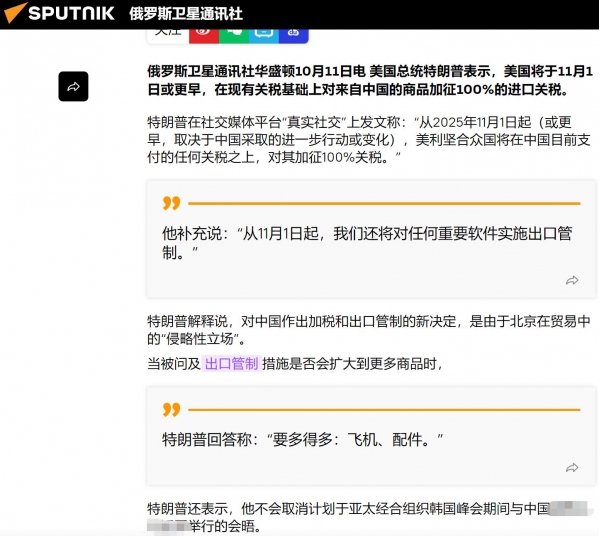This screenshot has width=600, height=536.
Task: Share the quote about 飞机、配件
Action: click(572, 467)
